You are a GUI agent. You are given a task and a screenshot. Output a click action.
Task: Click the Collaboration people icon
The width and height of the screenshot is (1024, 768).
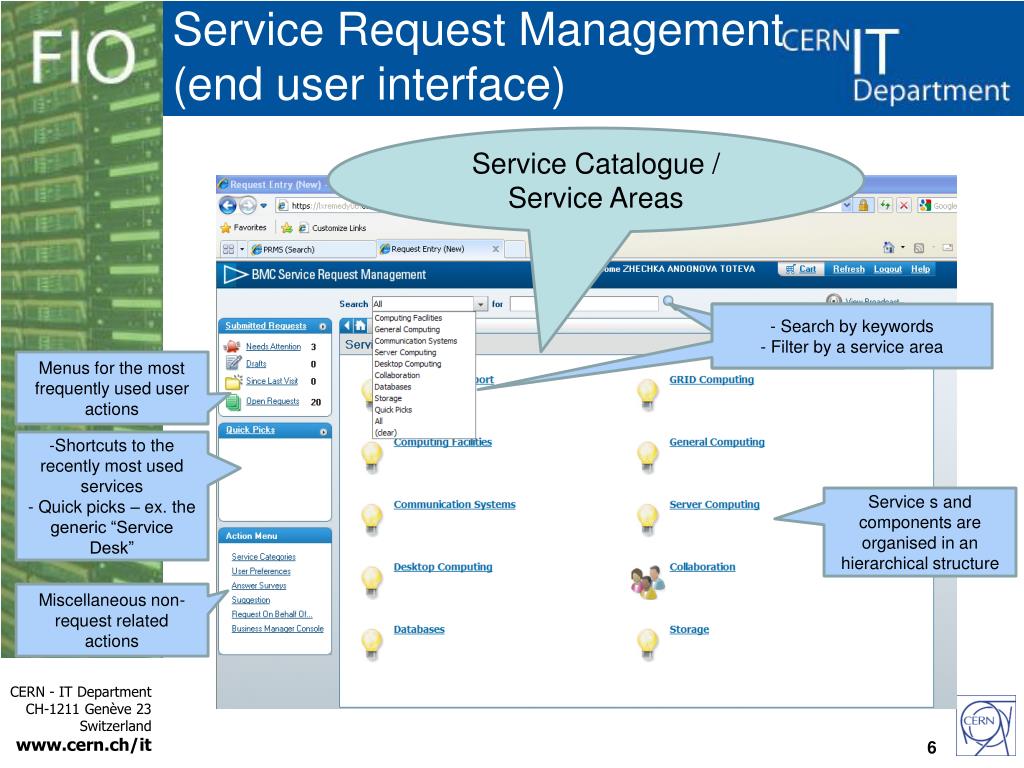[x=647, y=582]
